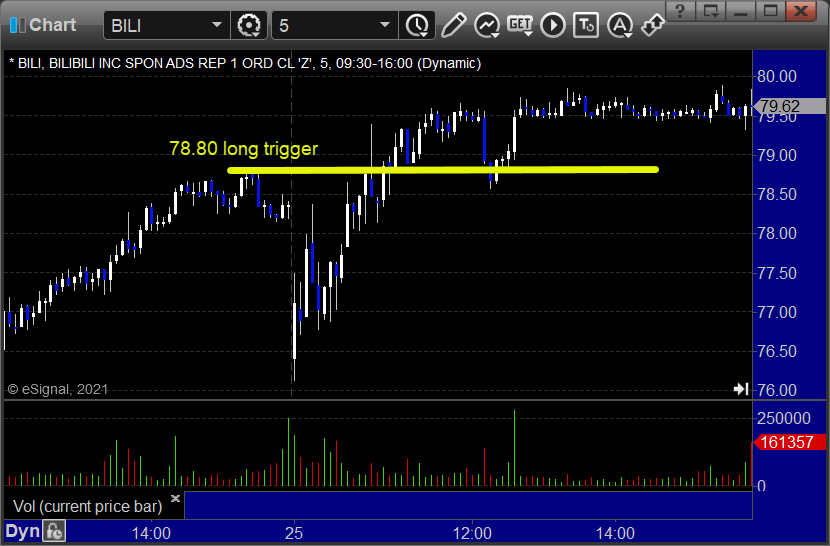Click the chart title BILI BILIBILI INC text
Image resolution: width=830 pixels, height=546 pixels.
click(x=245, y=64)
